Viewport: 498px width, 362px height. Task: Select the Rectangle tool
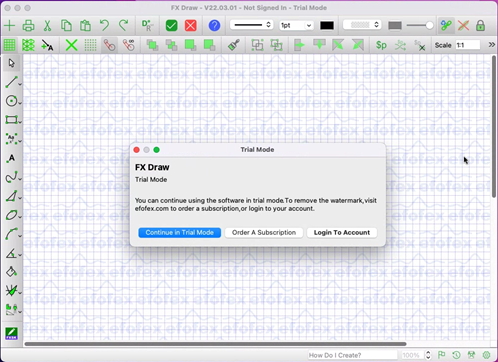point(11,120)
